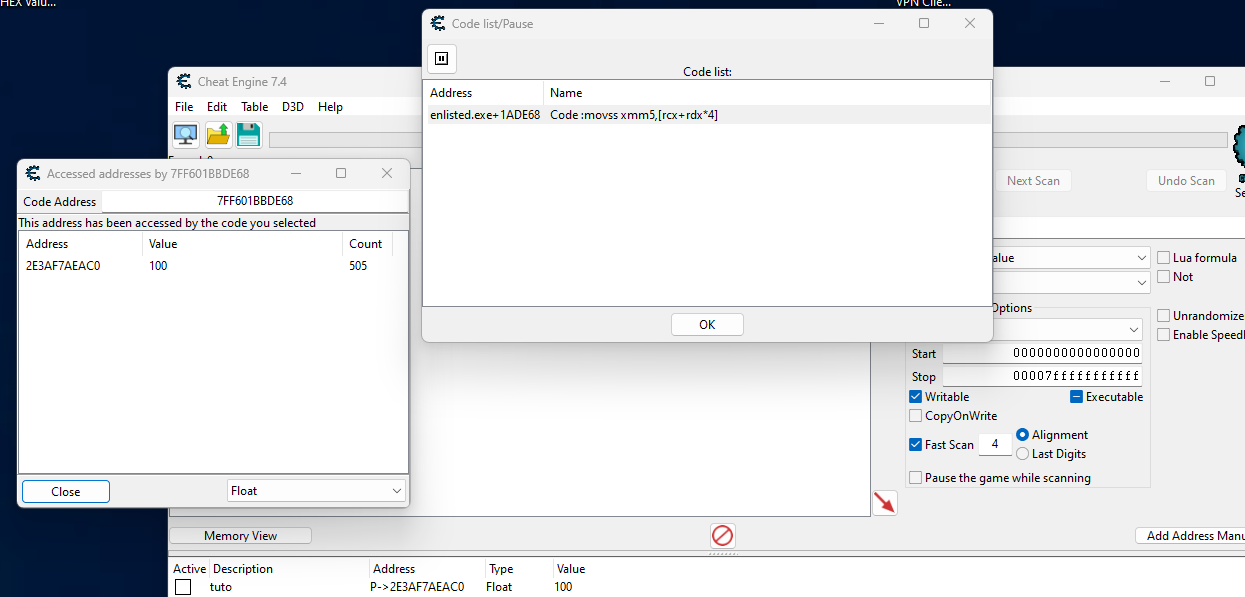1245x597 pixels.
Task: Select the Last Digits radio button
Action: coord(1022,454)
